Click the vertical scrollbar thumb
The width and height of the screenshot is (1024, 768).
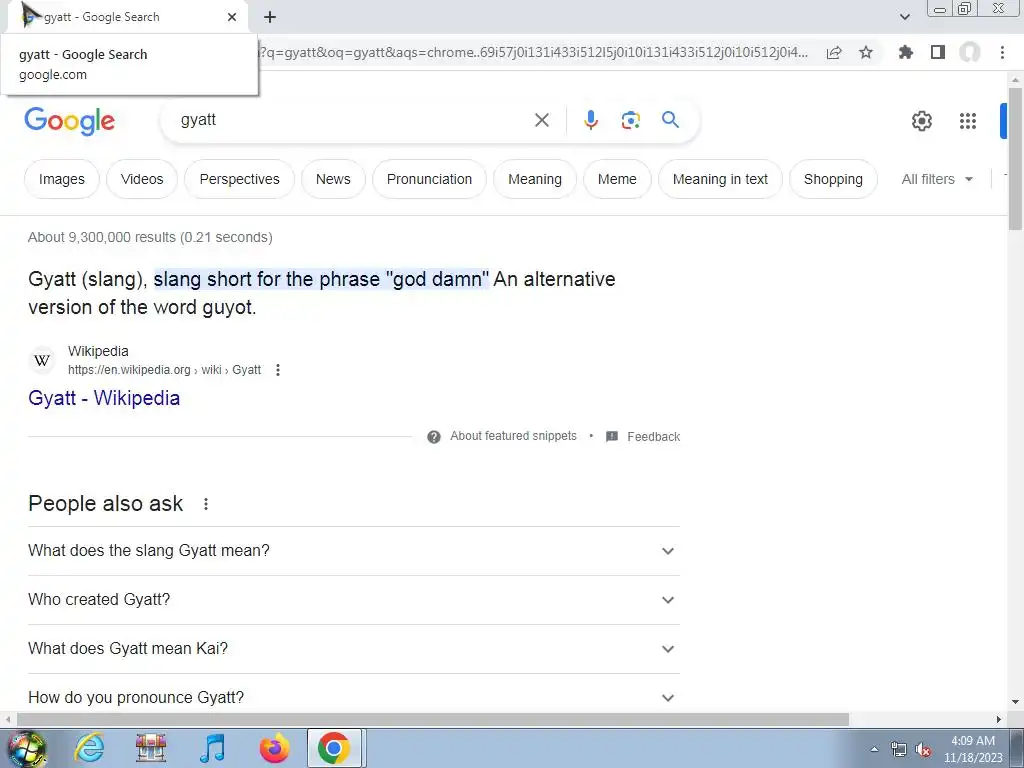(1015, 157)
